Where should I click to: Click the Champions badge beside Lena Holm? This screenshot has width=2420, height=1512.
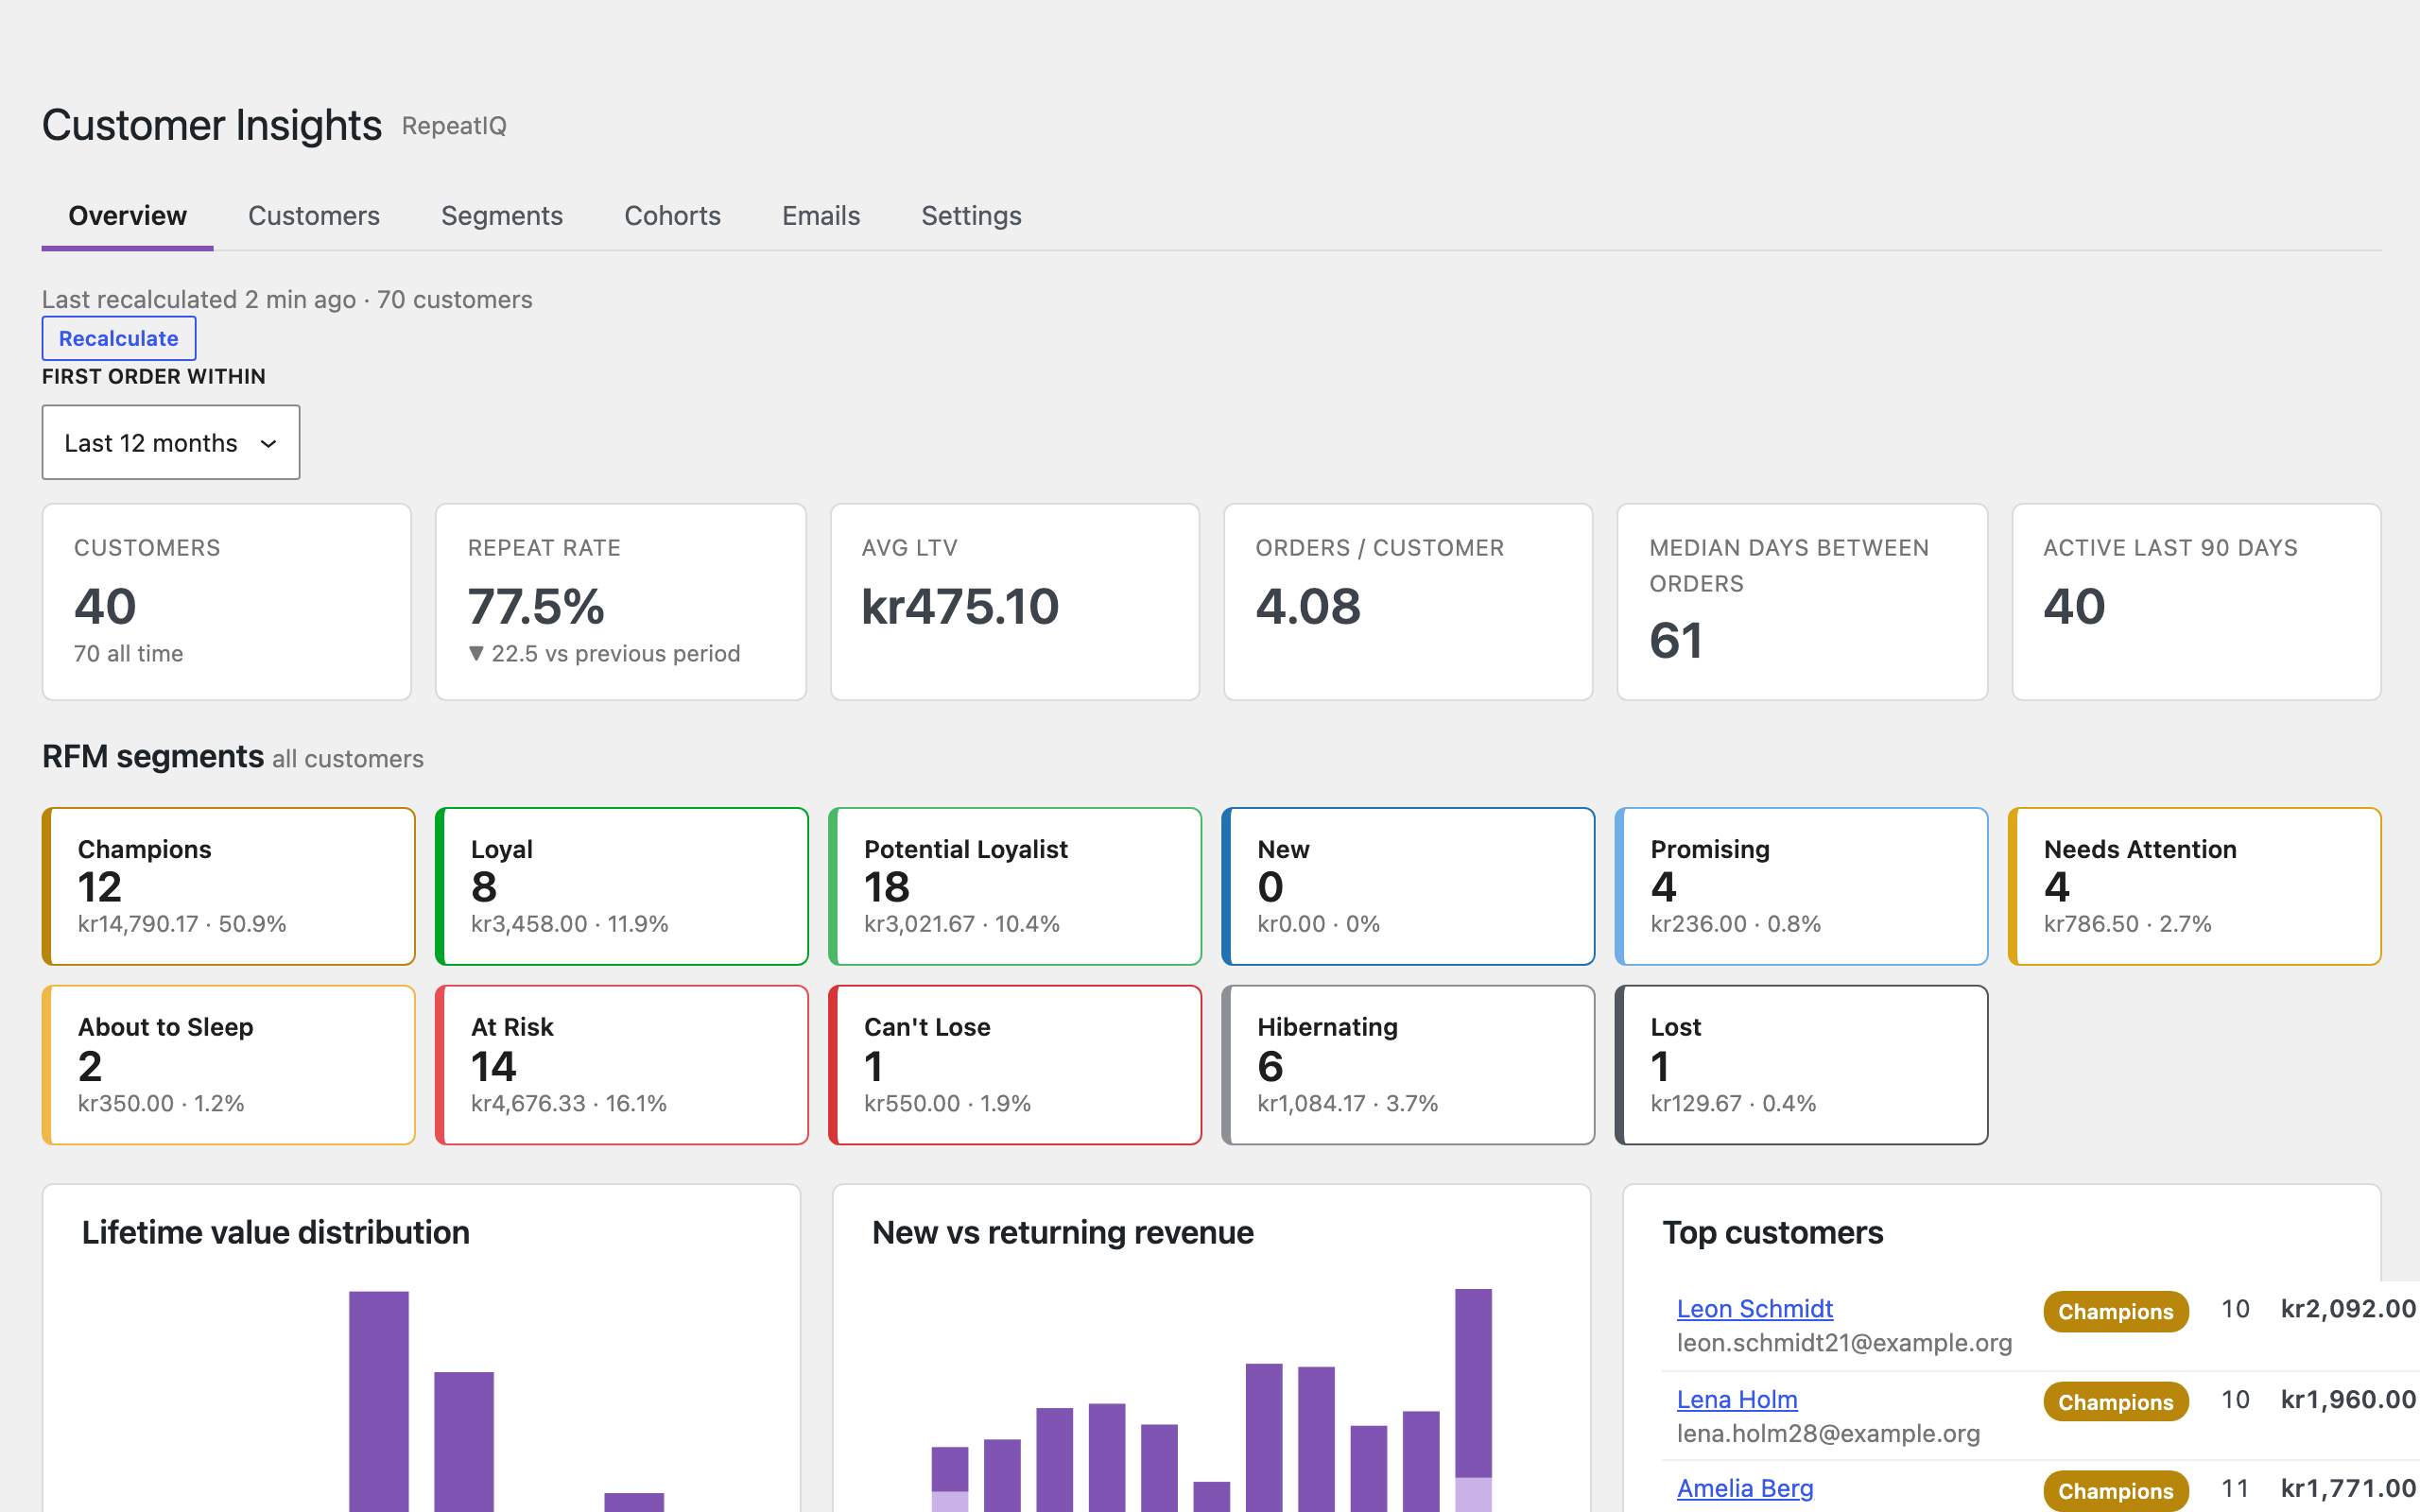2115,1402
